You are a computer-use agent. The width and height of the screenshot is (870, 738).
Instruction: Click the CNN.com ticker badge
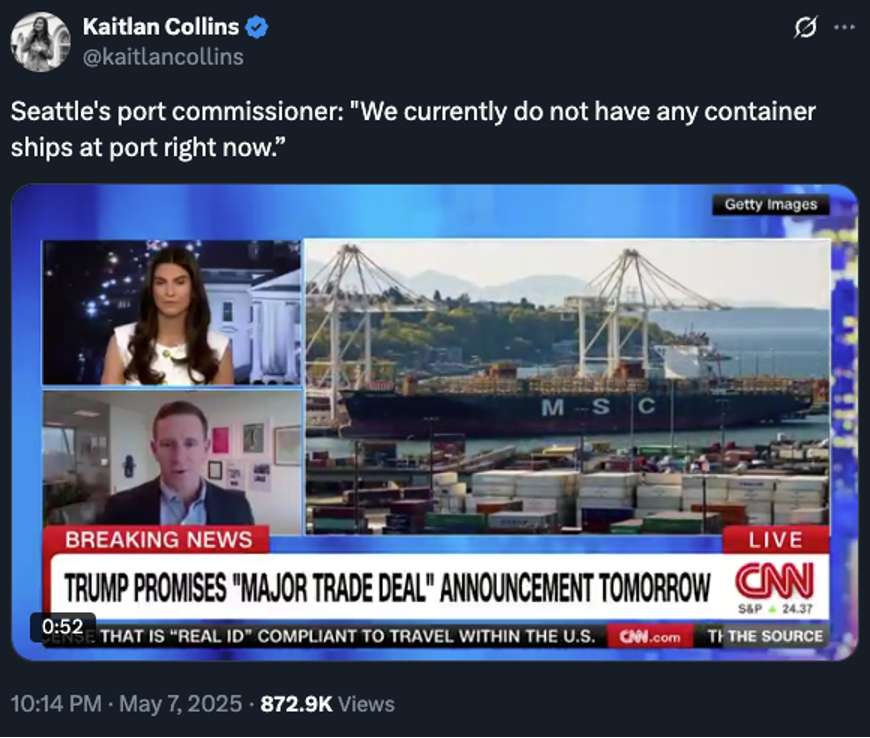tap(650, 636)
